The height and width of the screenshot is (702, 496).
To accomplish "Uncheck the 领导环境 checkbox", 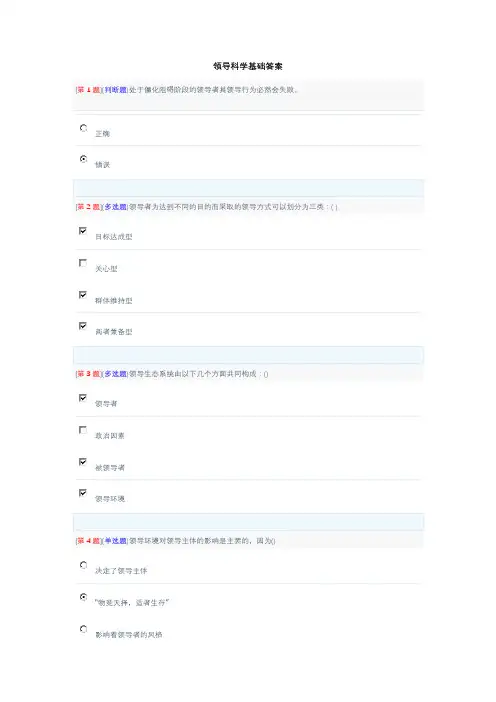I will tap(83, 493).
